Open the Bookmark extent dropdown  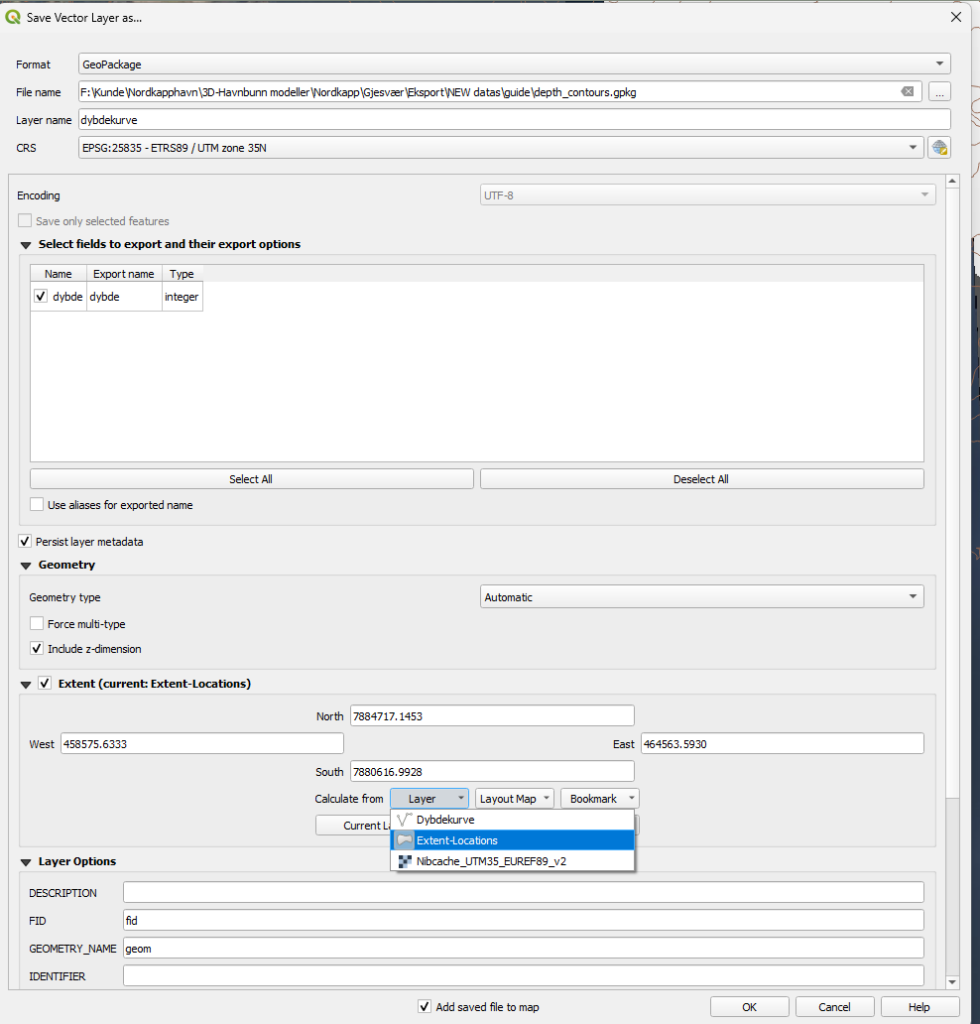coord(599,799)
